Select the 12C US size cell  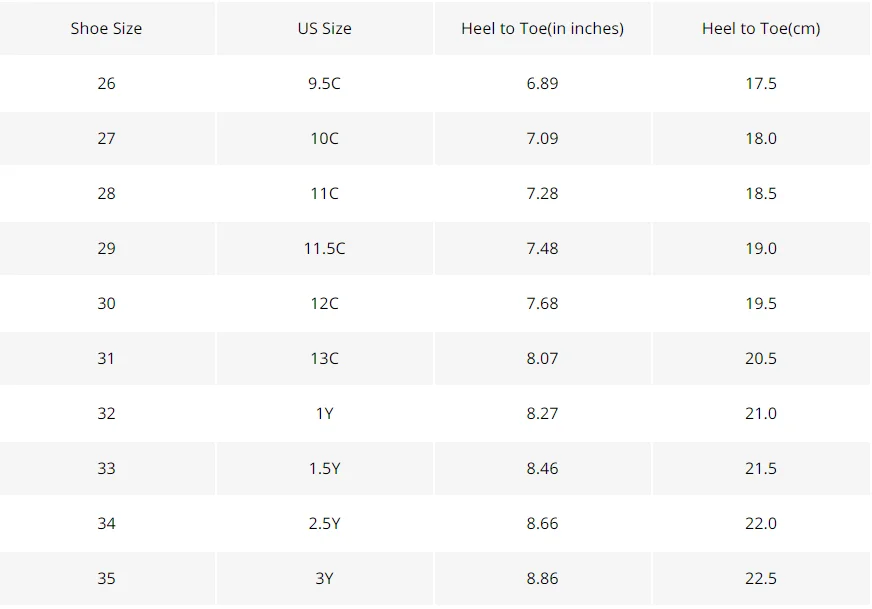(x=324, y=303)
